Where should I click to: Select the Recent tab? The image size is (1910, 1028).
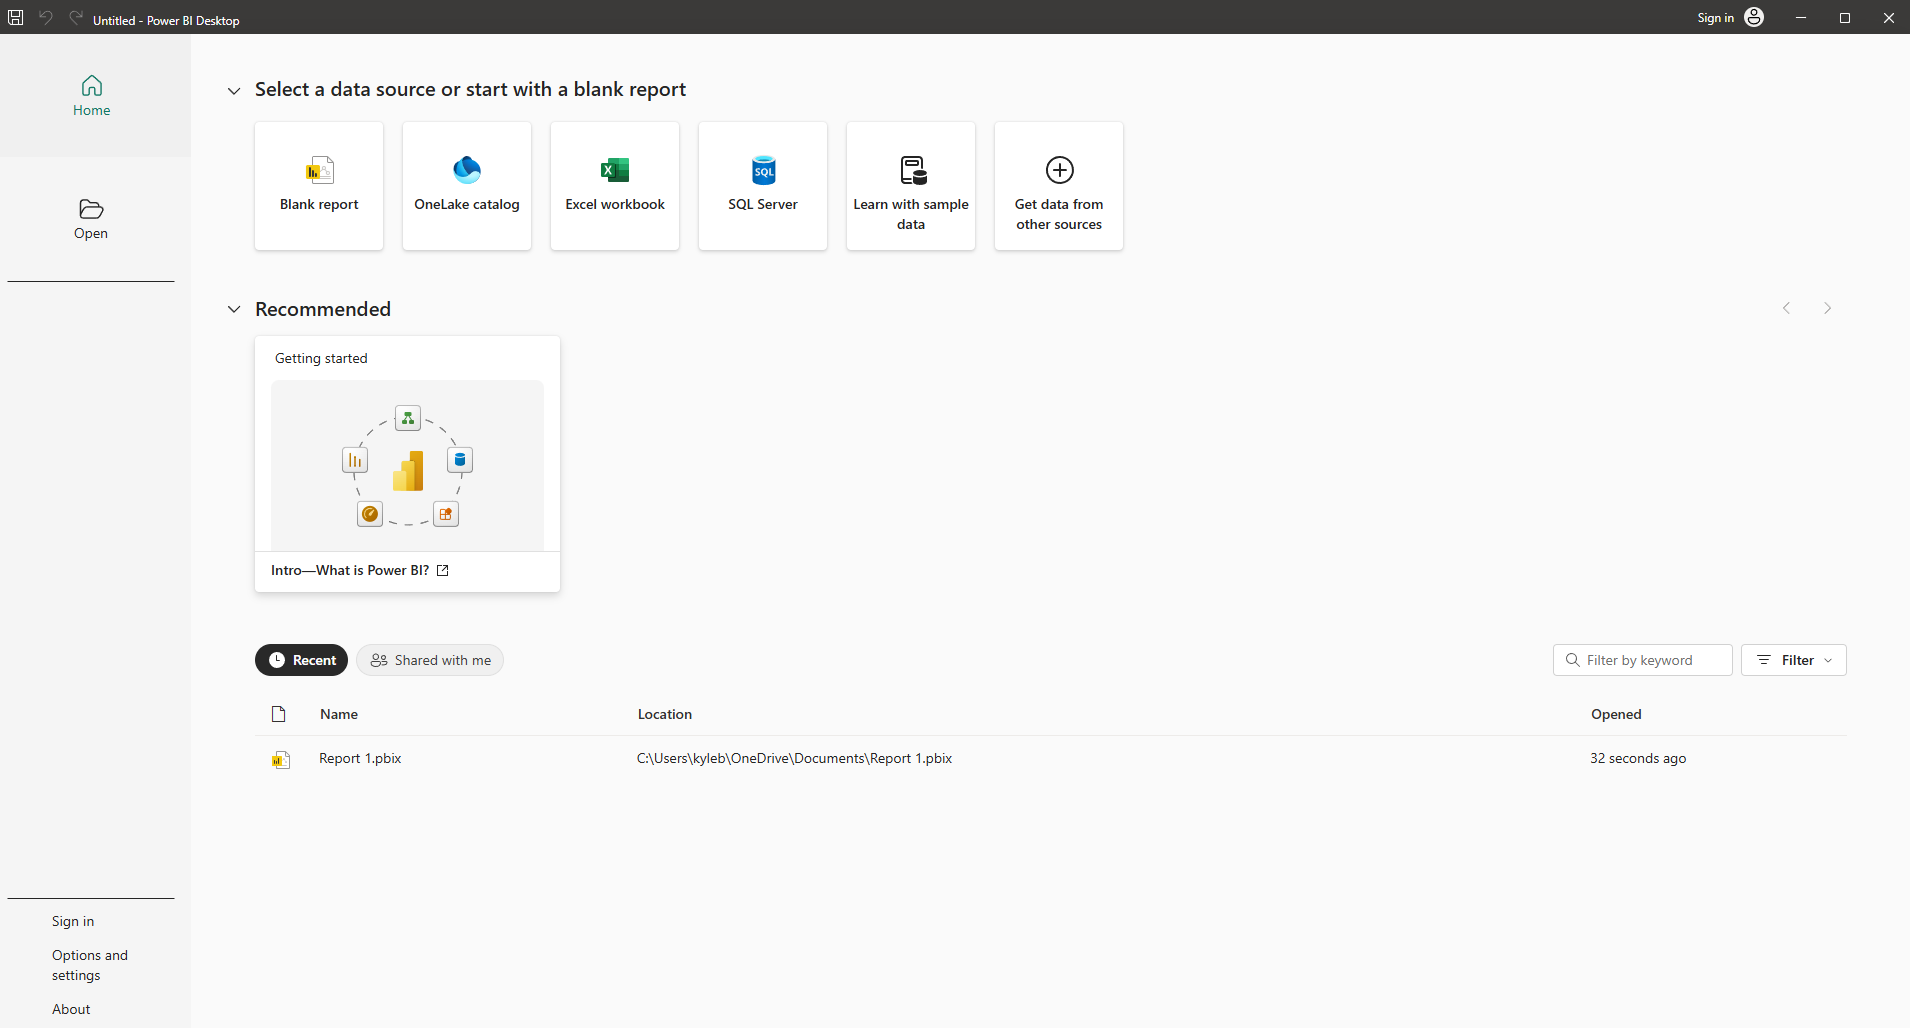(302, 660)
